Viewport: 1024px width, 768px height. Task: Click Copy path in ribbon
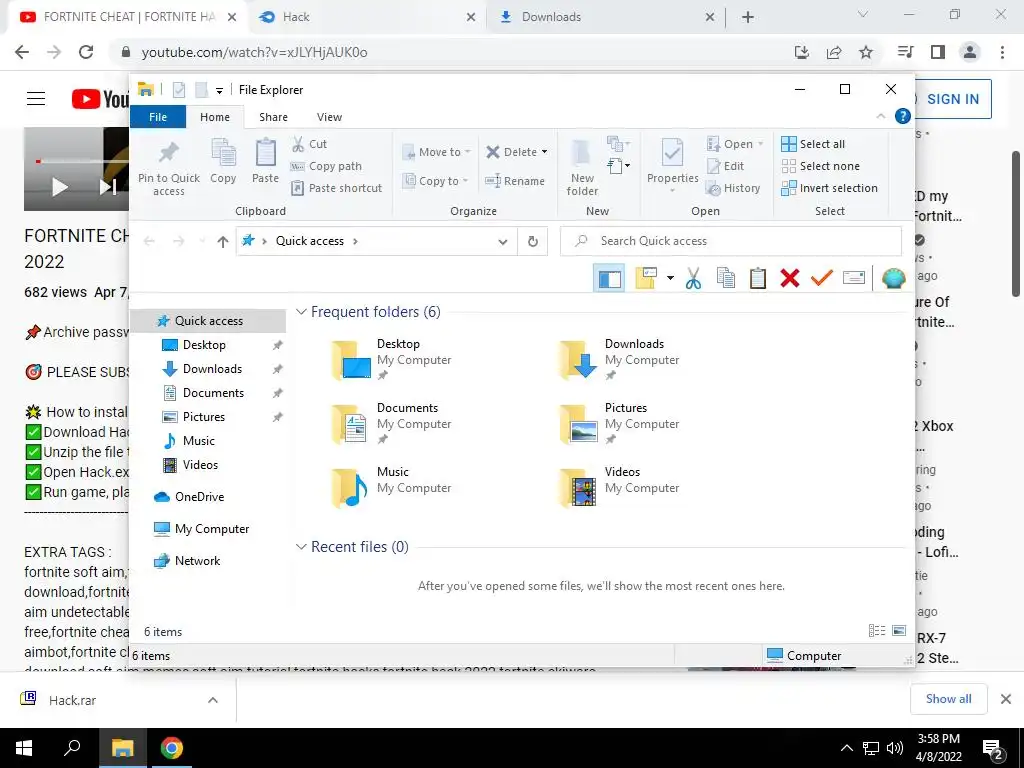click(x=326, y=166)
